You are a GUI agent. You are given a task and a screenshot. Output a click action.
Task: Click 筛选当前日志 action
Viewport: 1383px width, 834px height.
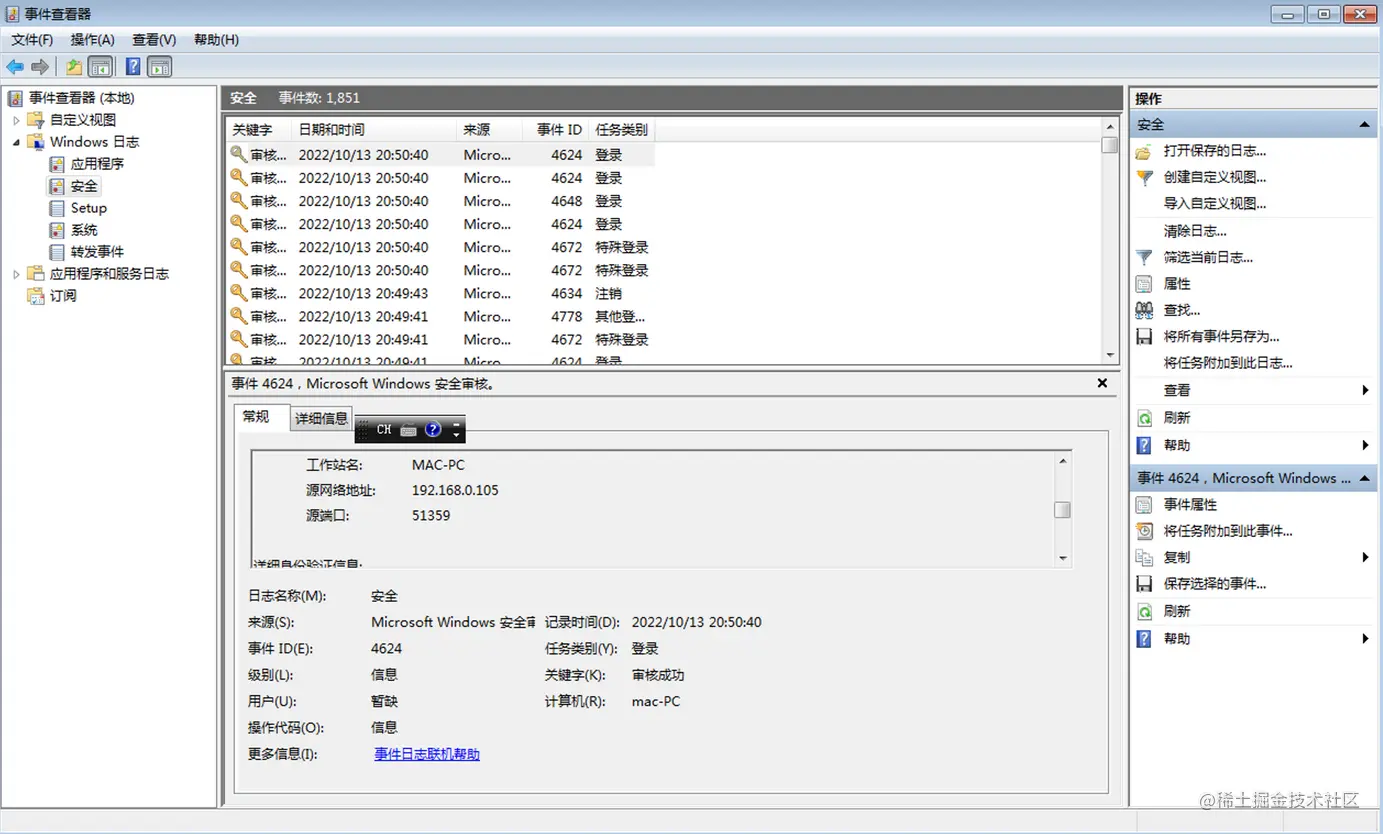[1208, 257]
